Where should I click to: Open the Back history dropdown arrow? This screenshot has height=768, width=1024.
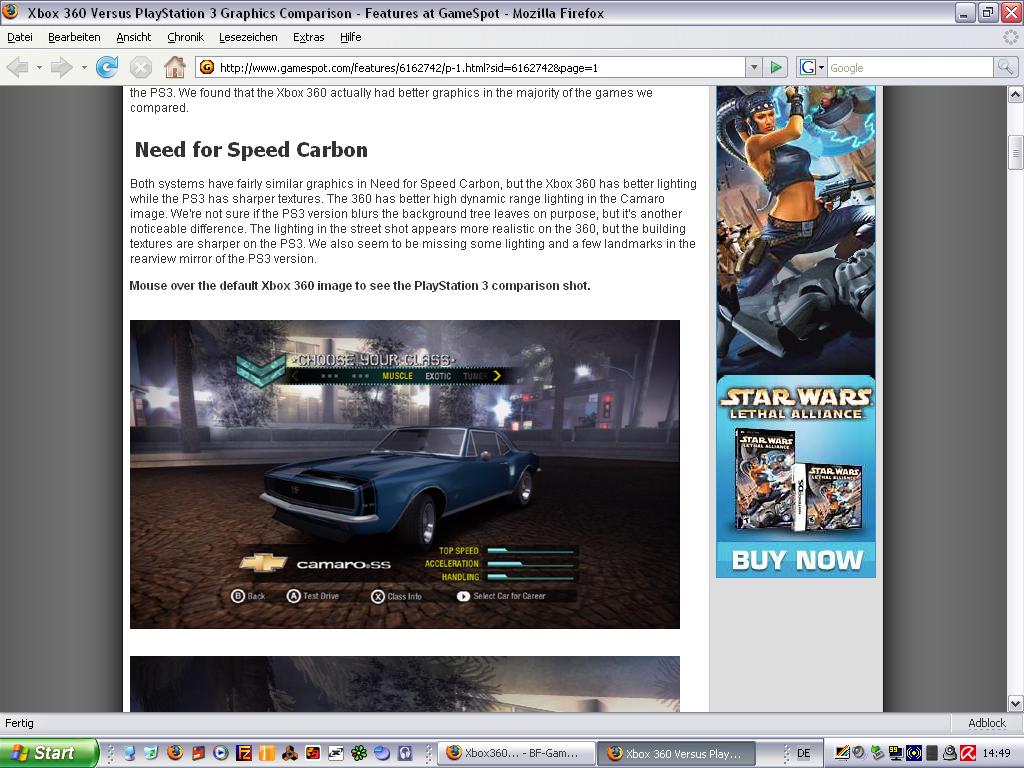tap(39, 67)
